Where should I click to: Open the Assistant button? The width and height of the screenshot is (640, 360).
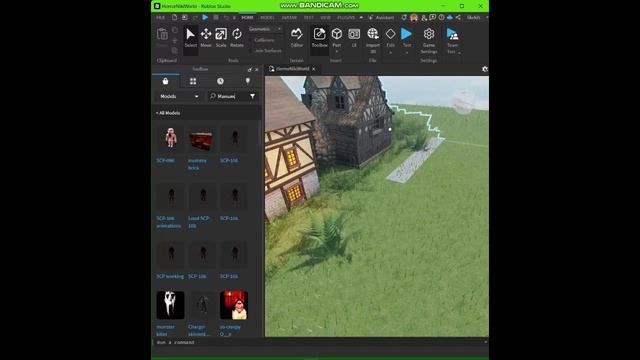(381, 18)
